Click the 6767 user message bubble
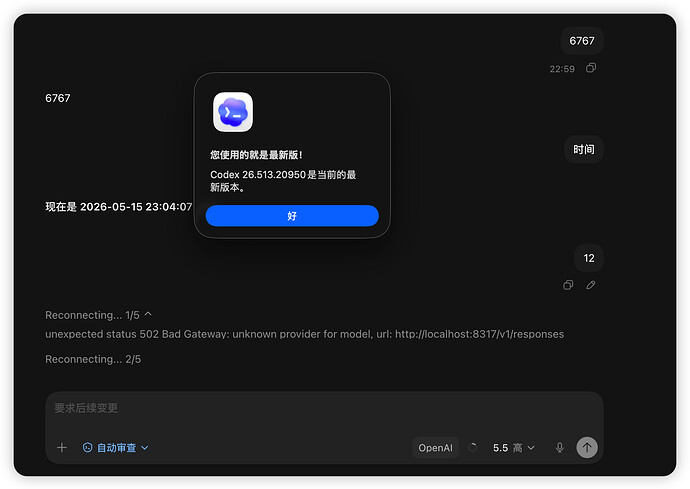 click(582, 41)
